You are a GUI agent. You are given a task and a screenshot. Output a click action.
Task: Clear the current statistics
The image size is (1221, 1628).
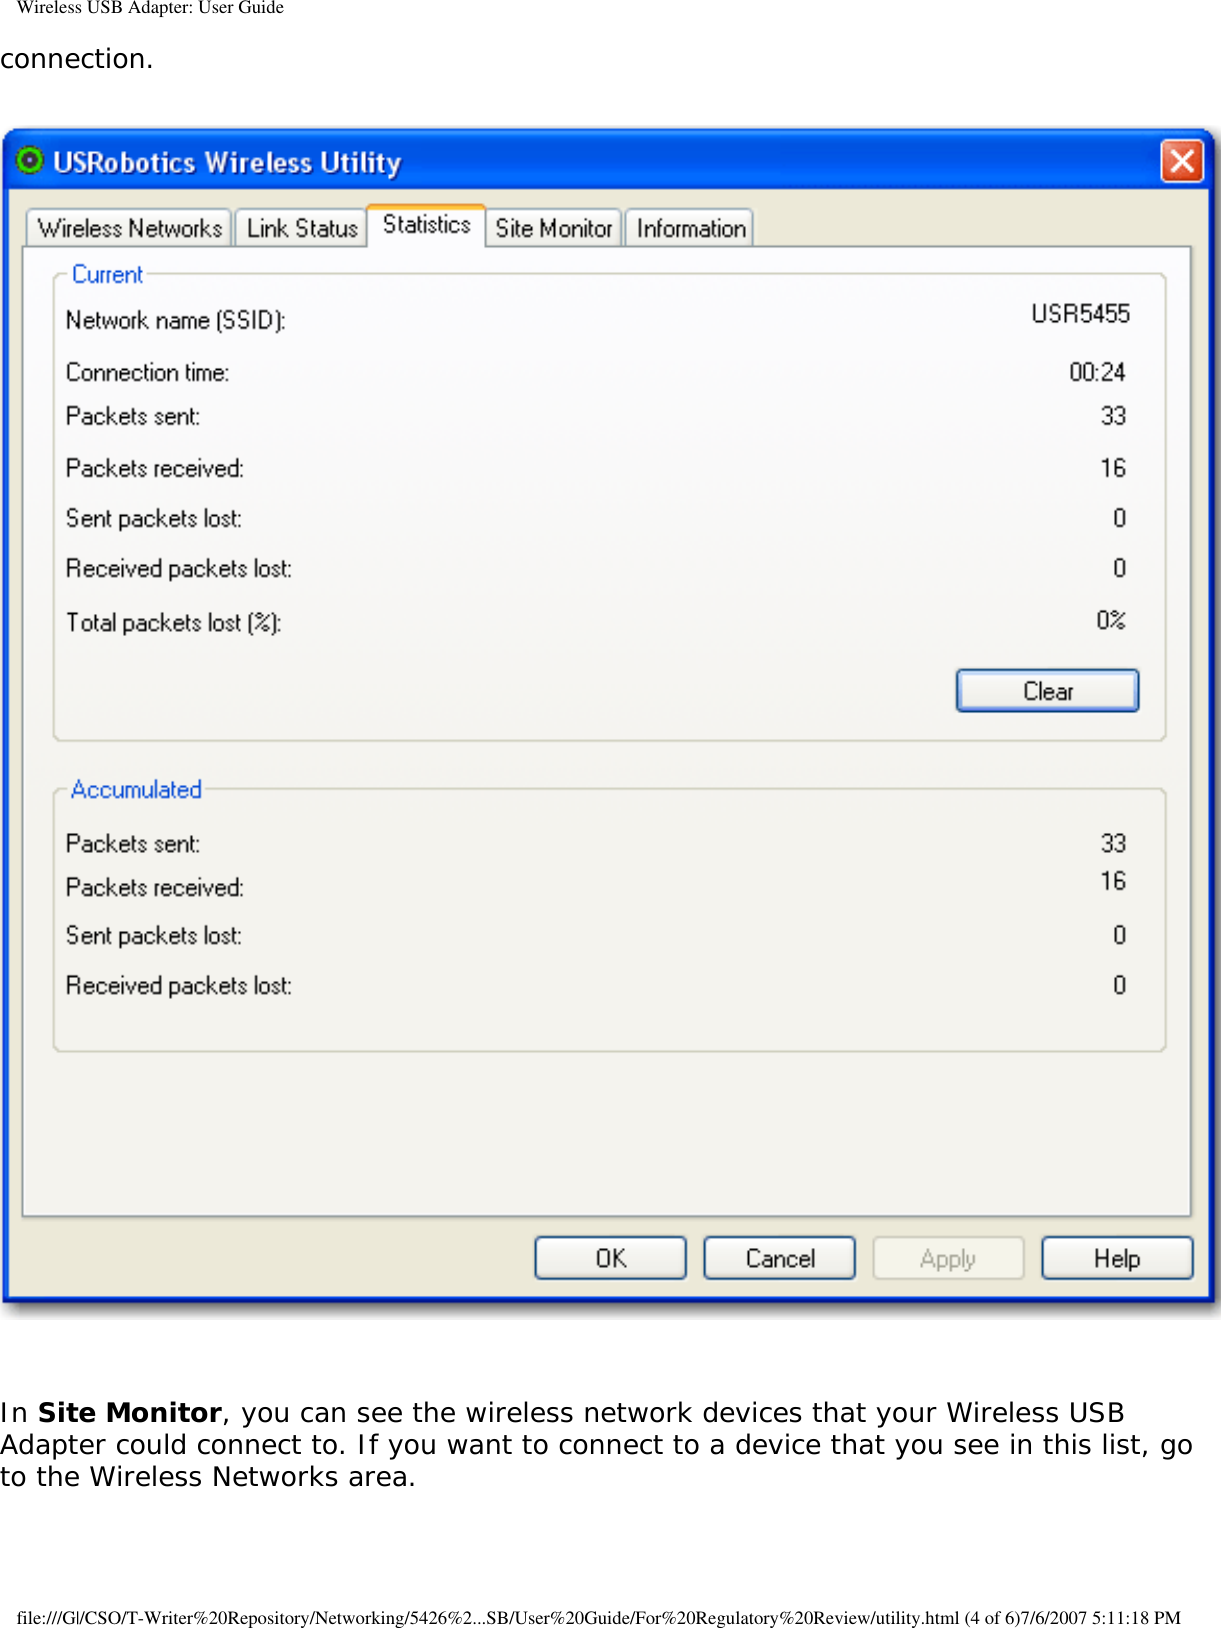tap(1047, 691)
